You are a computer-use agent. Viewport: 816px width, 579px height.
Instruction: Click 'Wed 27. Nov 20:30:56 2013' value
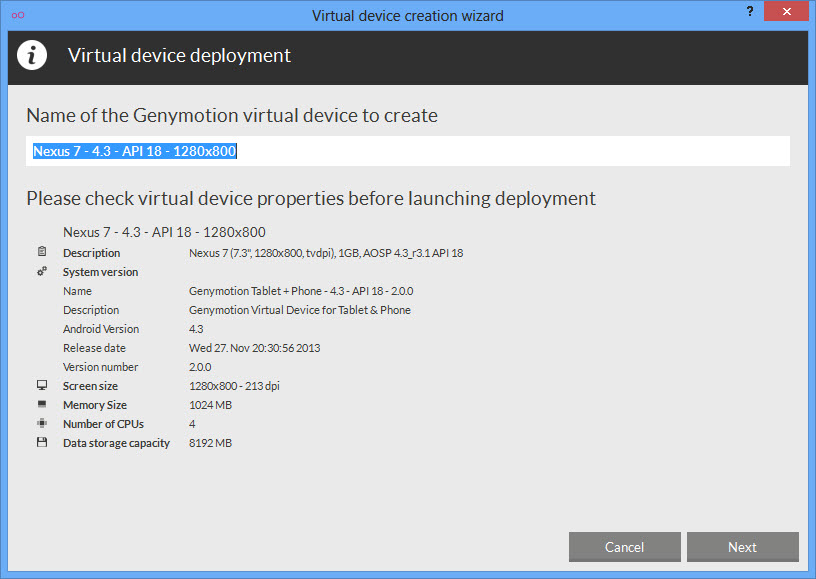(254, 348)
